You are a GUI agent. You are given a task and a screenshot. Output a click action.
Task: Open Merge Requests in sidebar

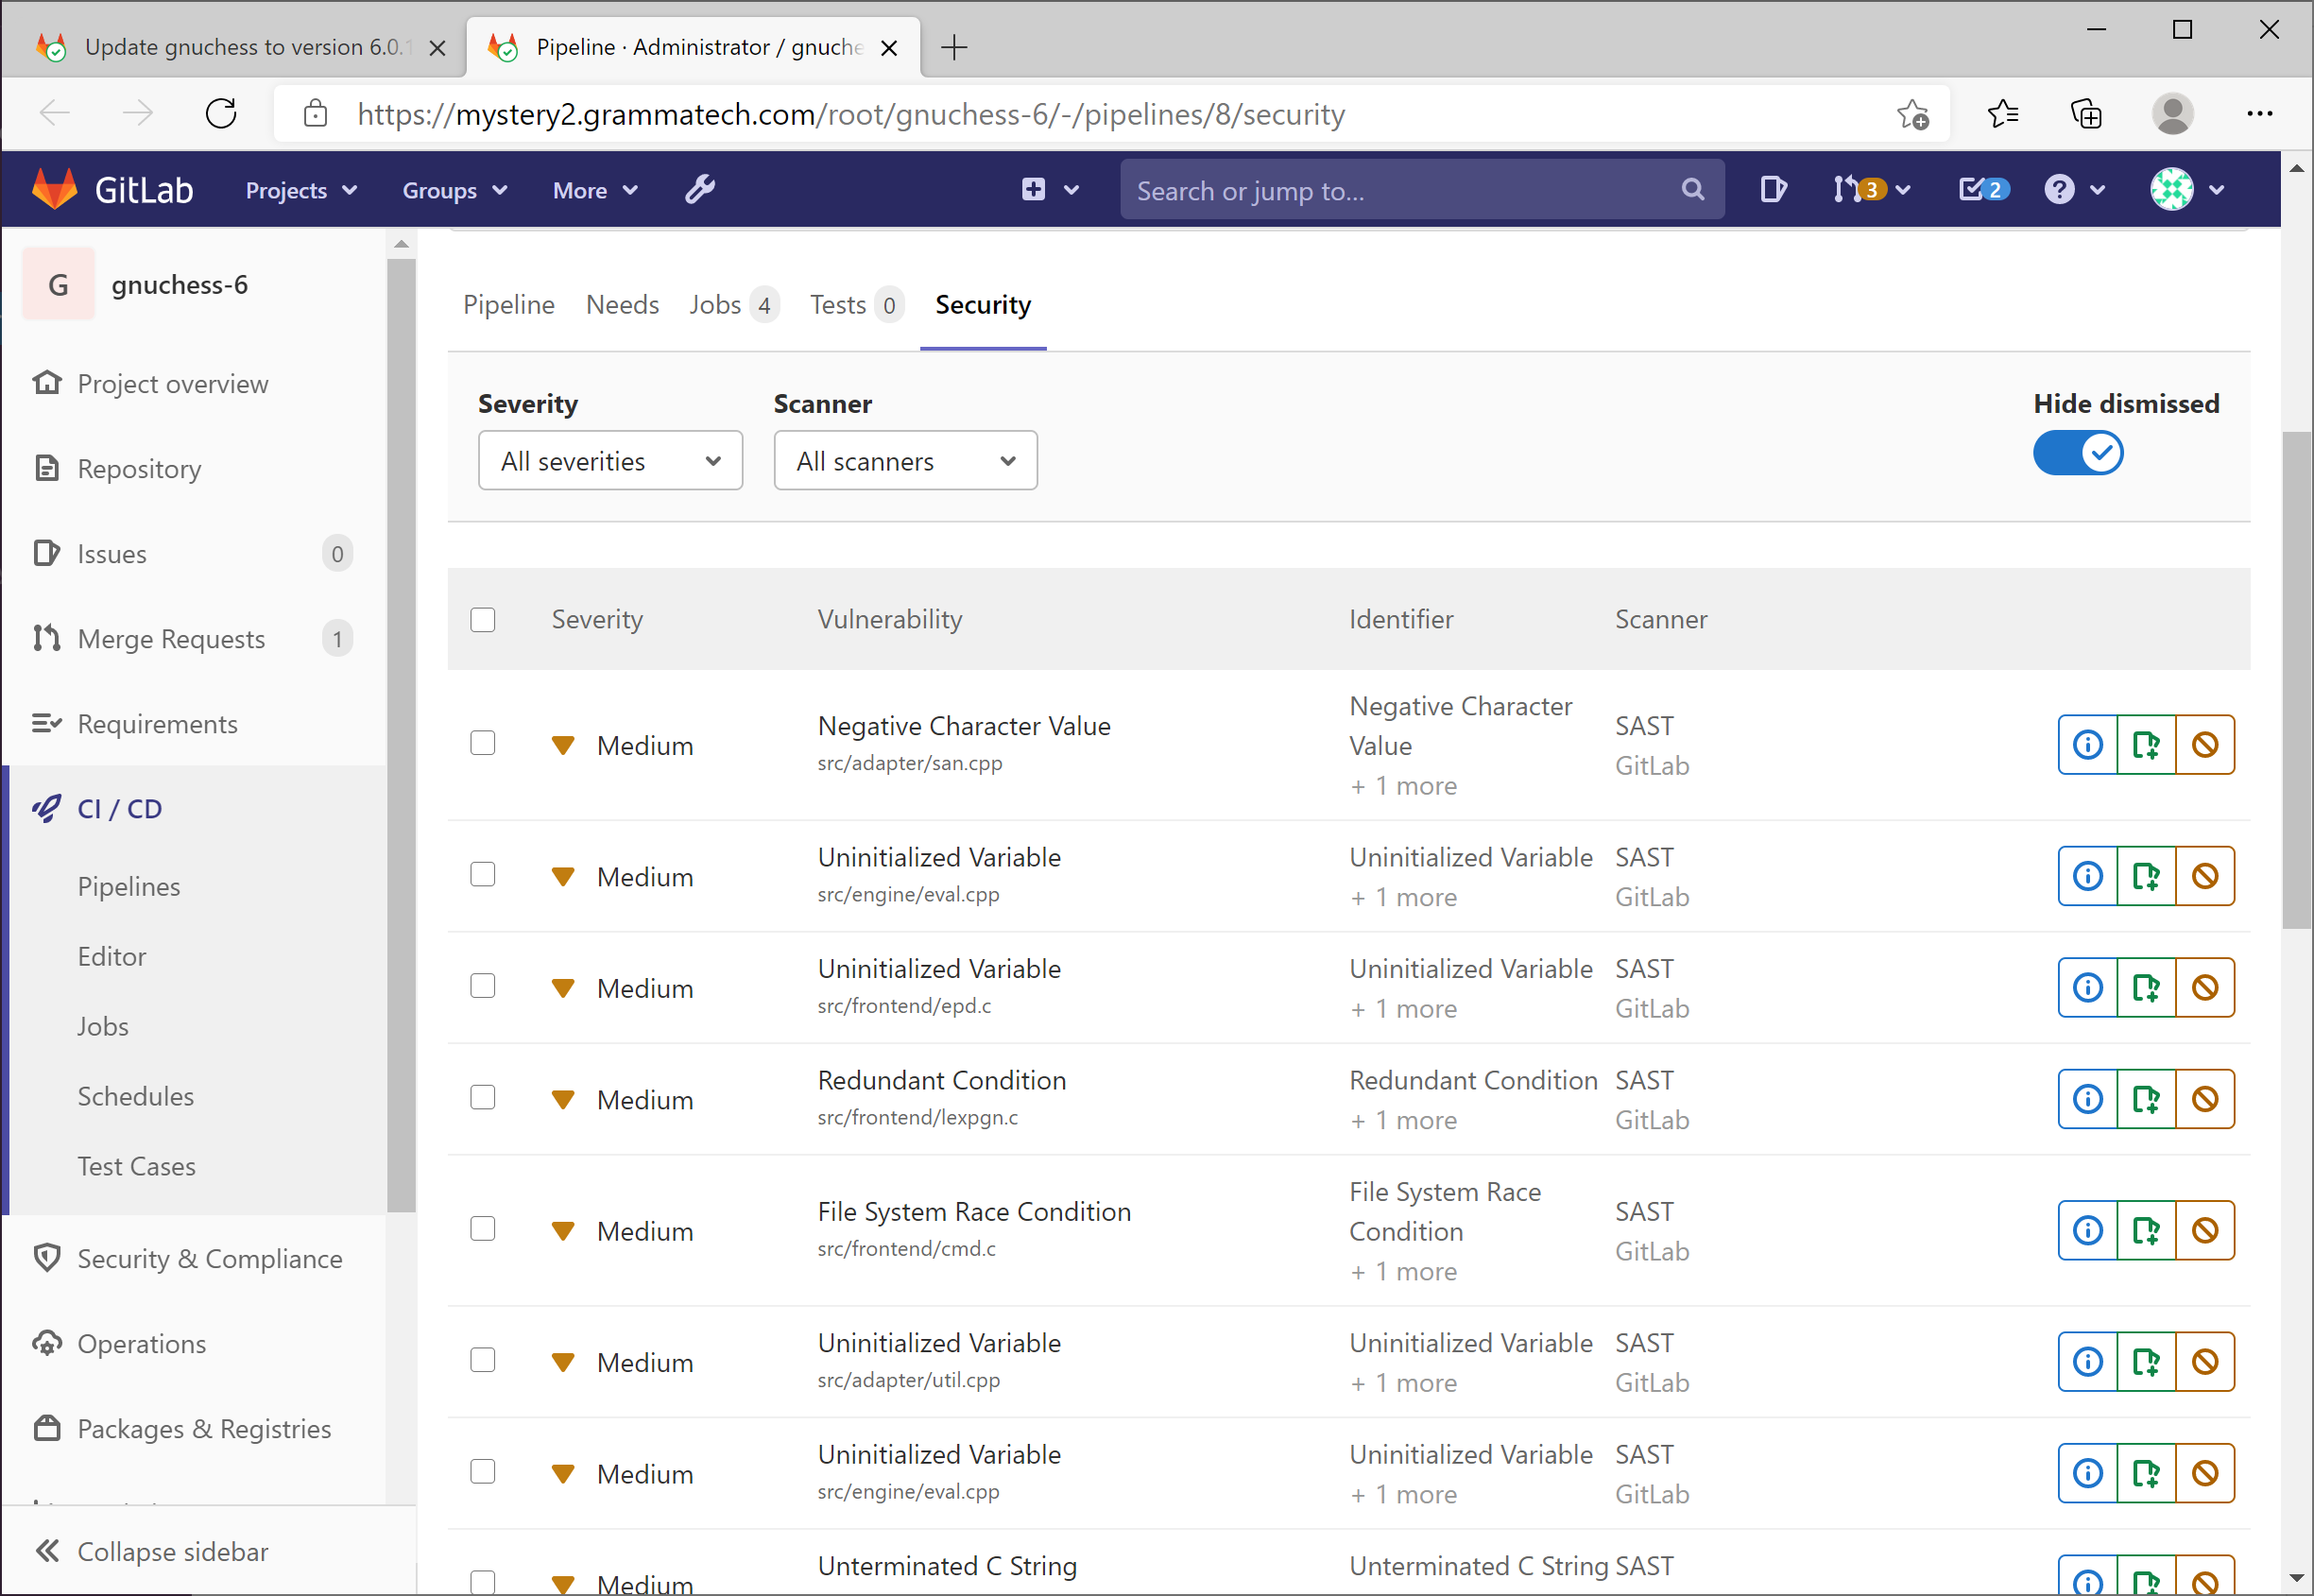(171, 639)
